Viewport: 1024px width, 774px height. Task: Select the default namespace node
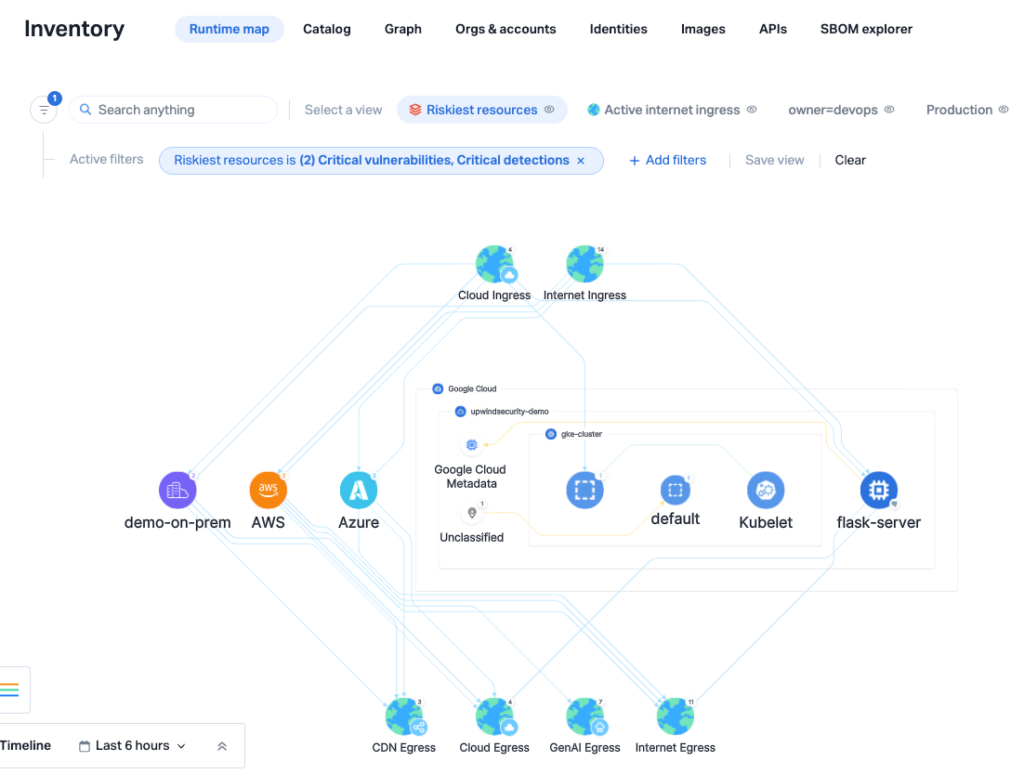point(675,490)
